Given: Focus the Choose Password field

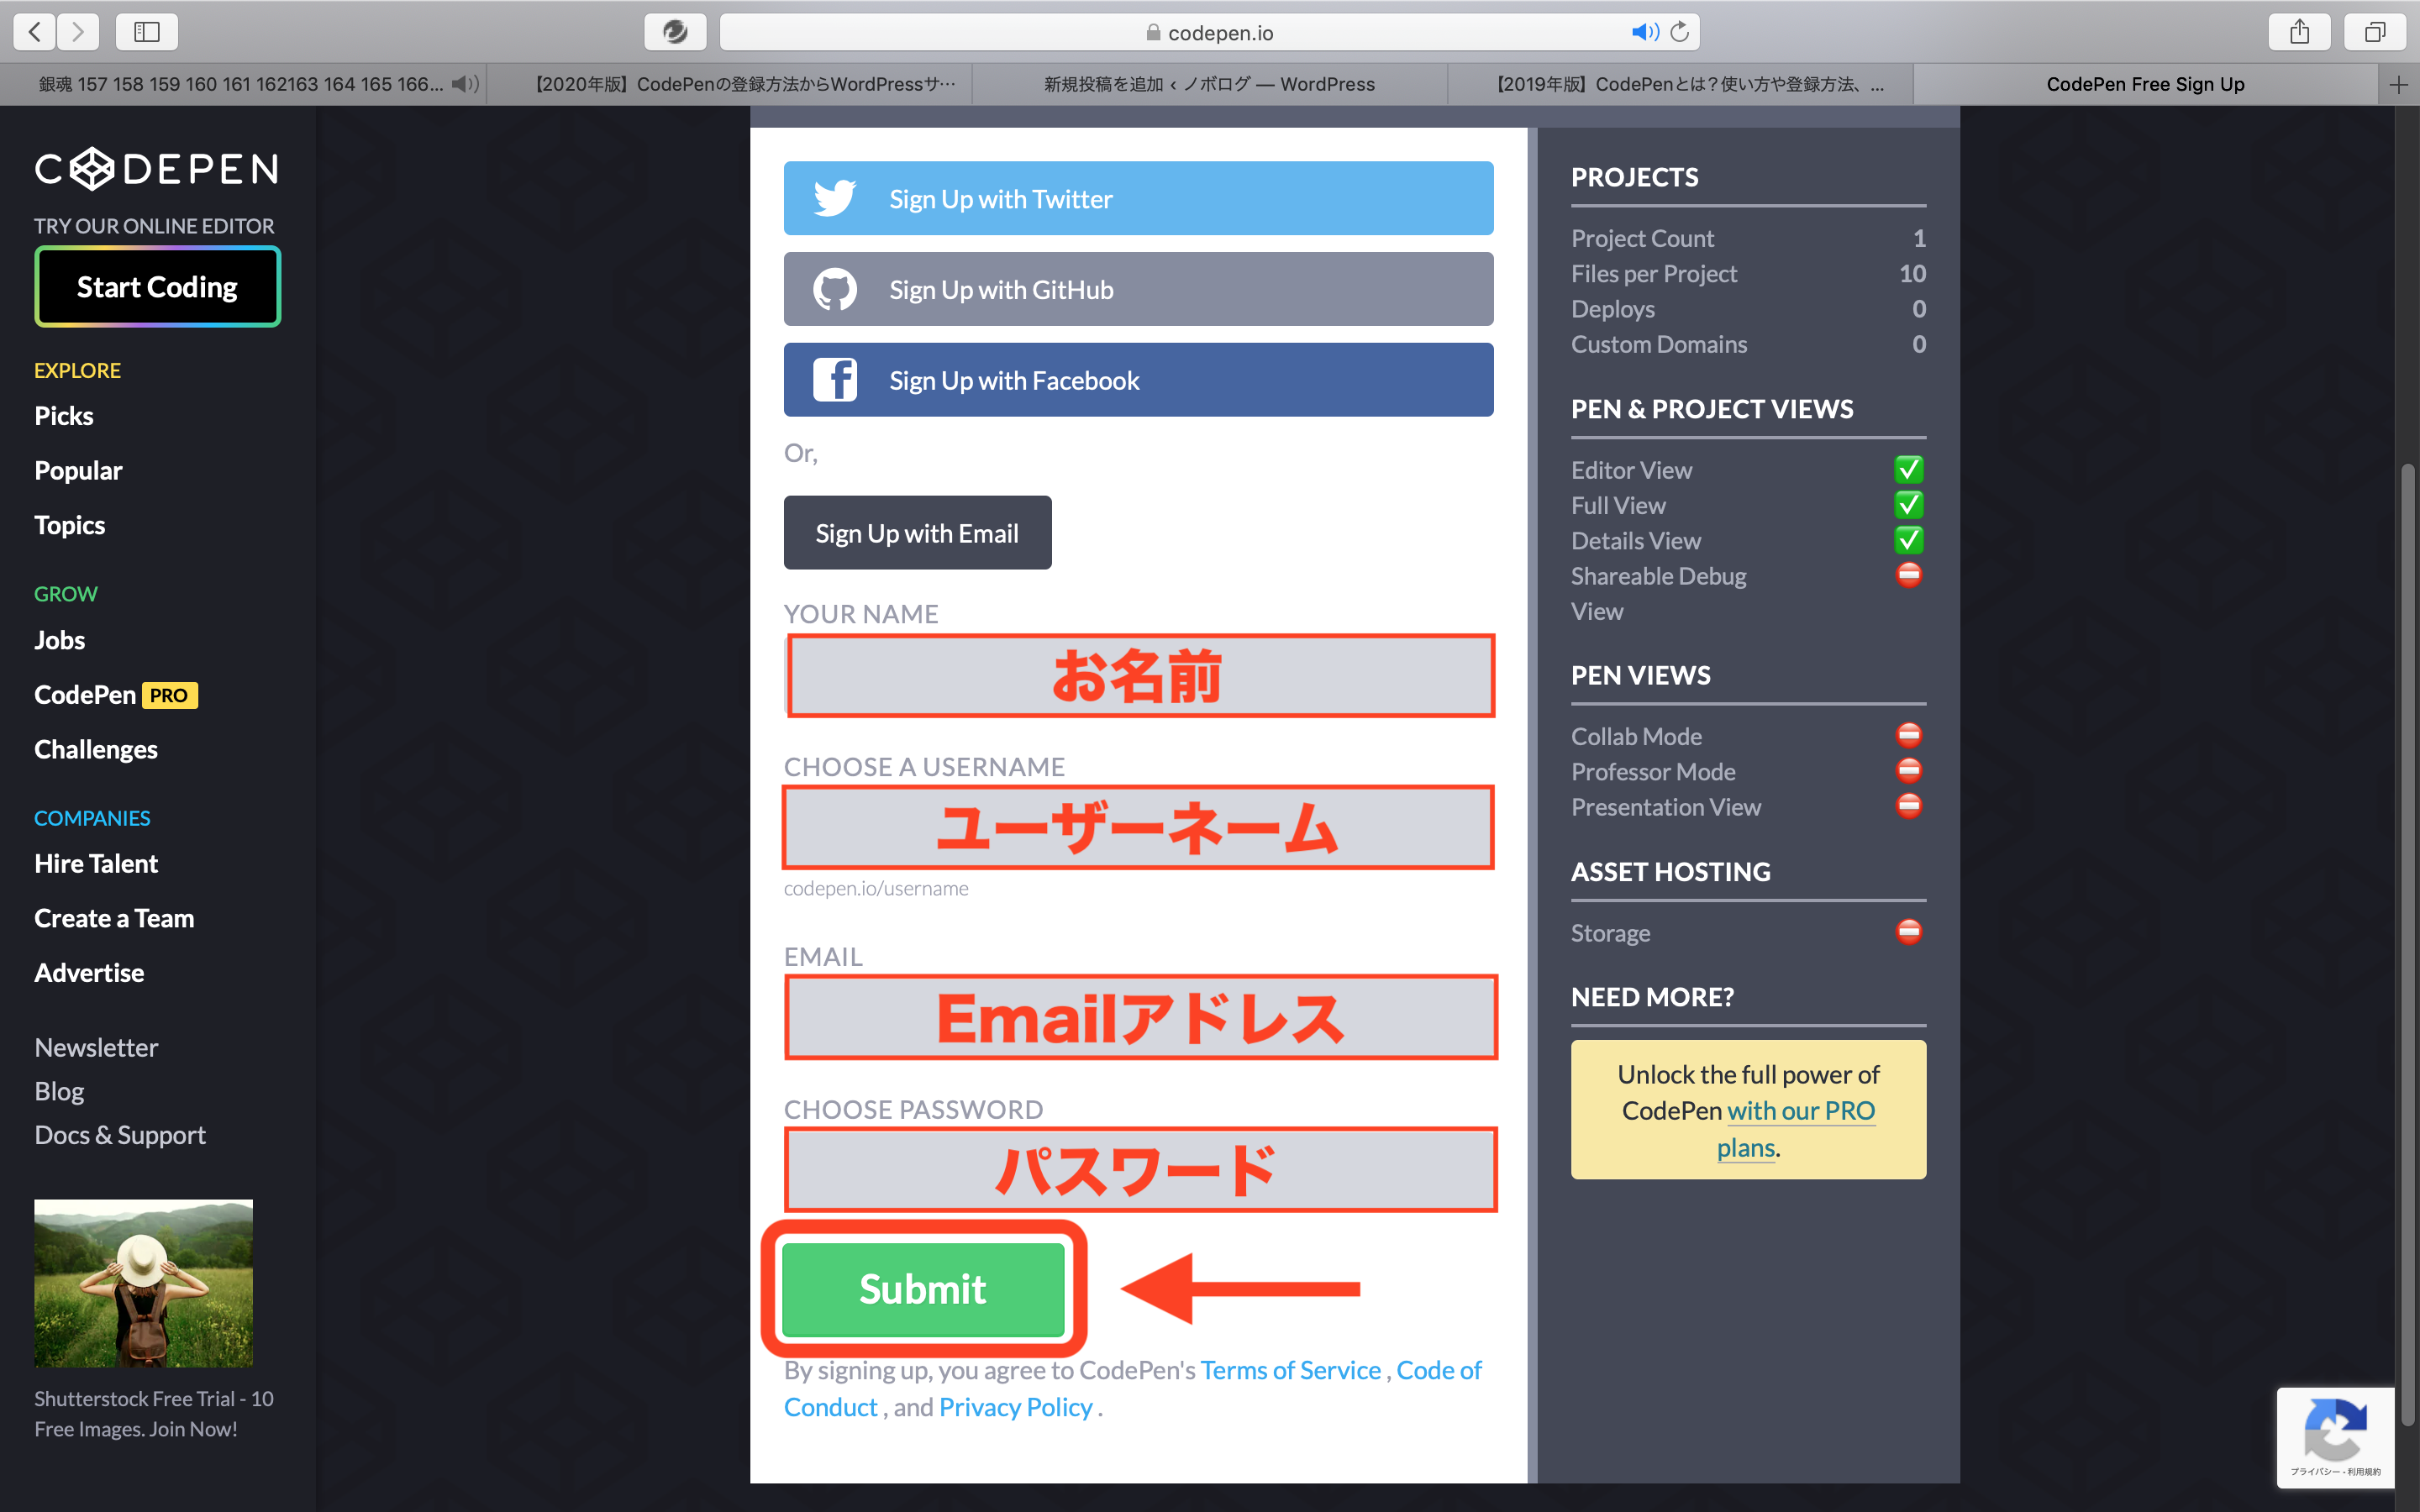Looking at the screenshot, I should tap(1140, 1170).
